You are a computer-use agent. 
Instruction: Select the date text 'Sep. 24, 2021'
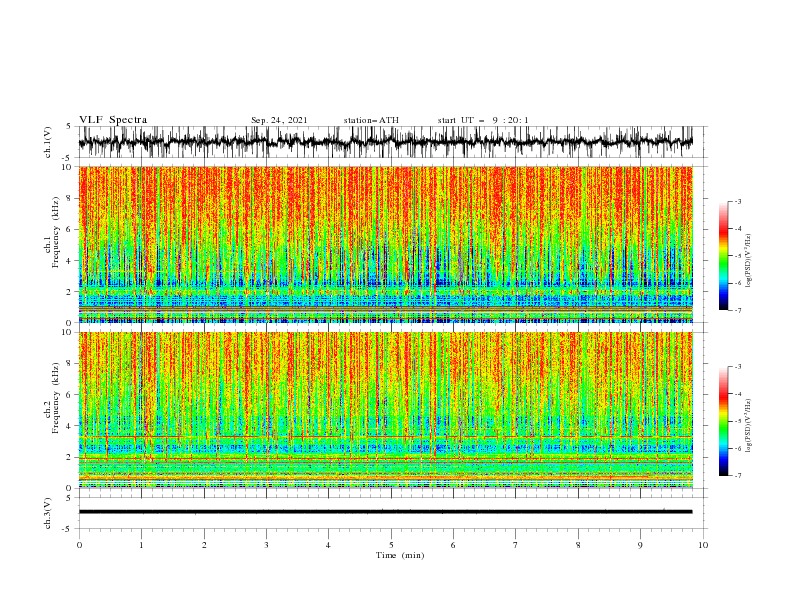[279, 120]
